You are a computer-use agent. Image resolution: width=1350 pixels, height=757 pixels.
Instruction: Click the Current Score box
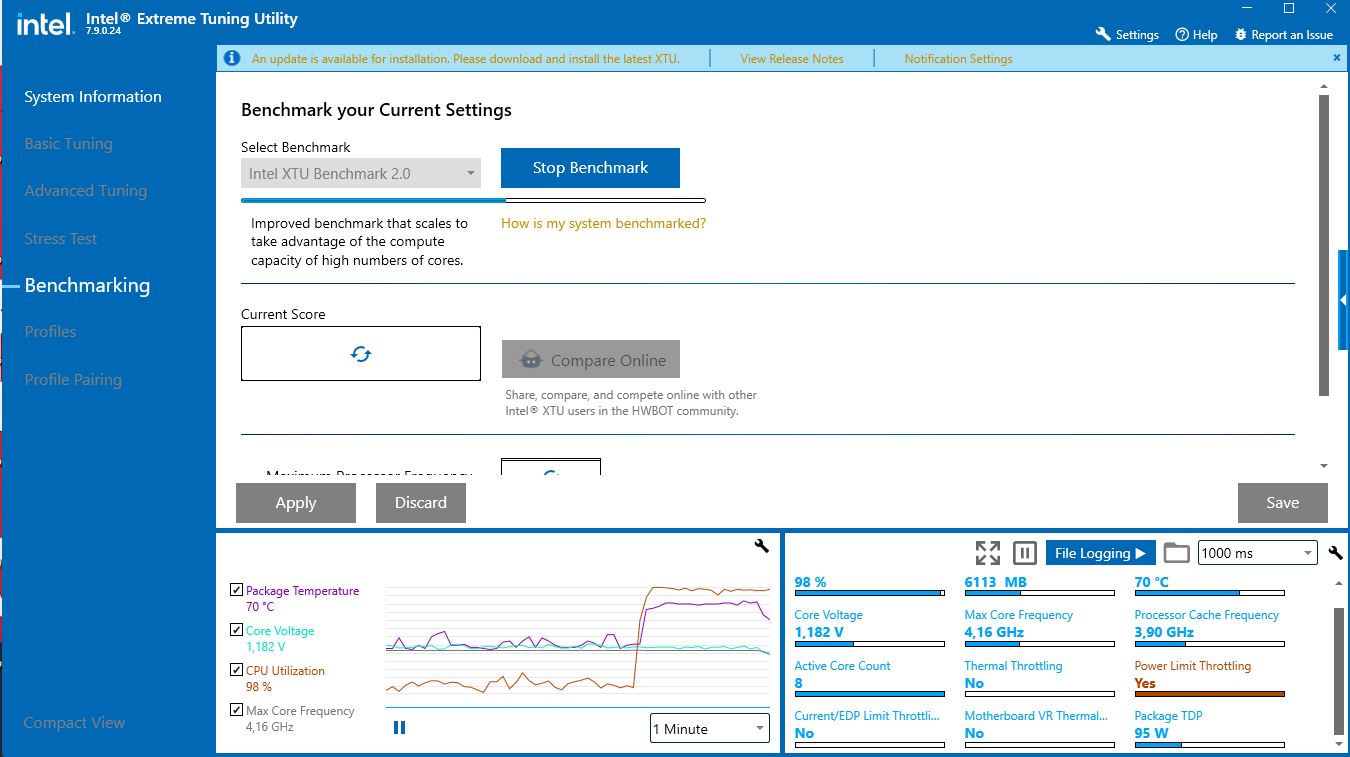[x=361, y=353]
